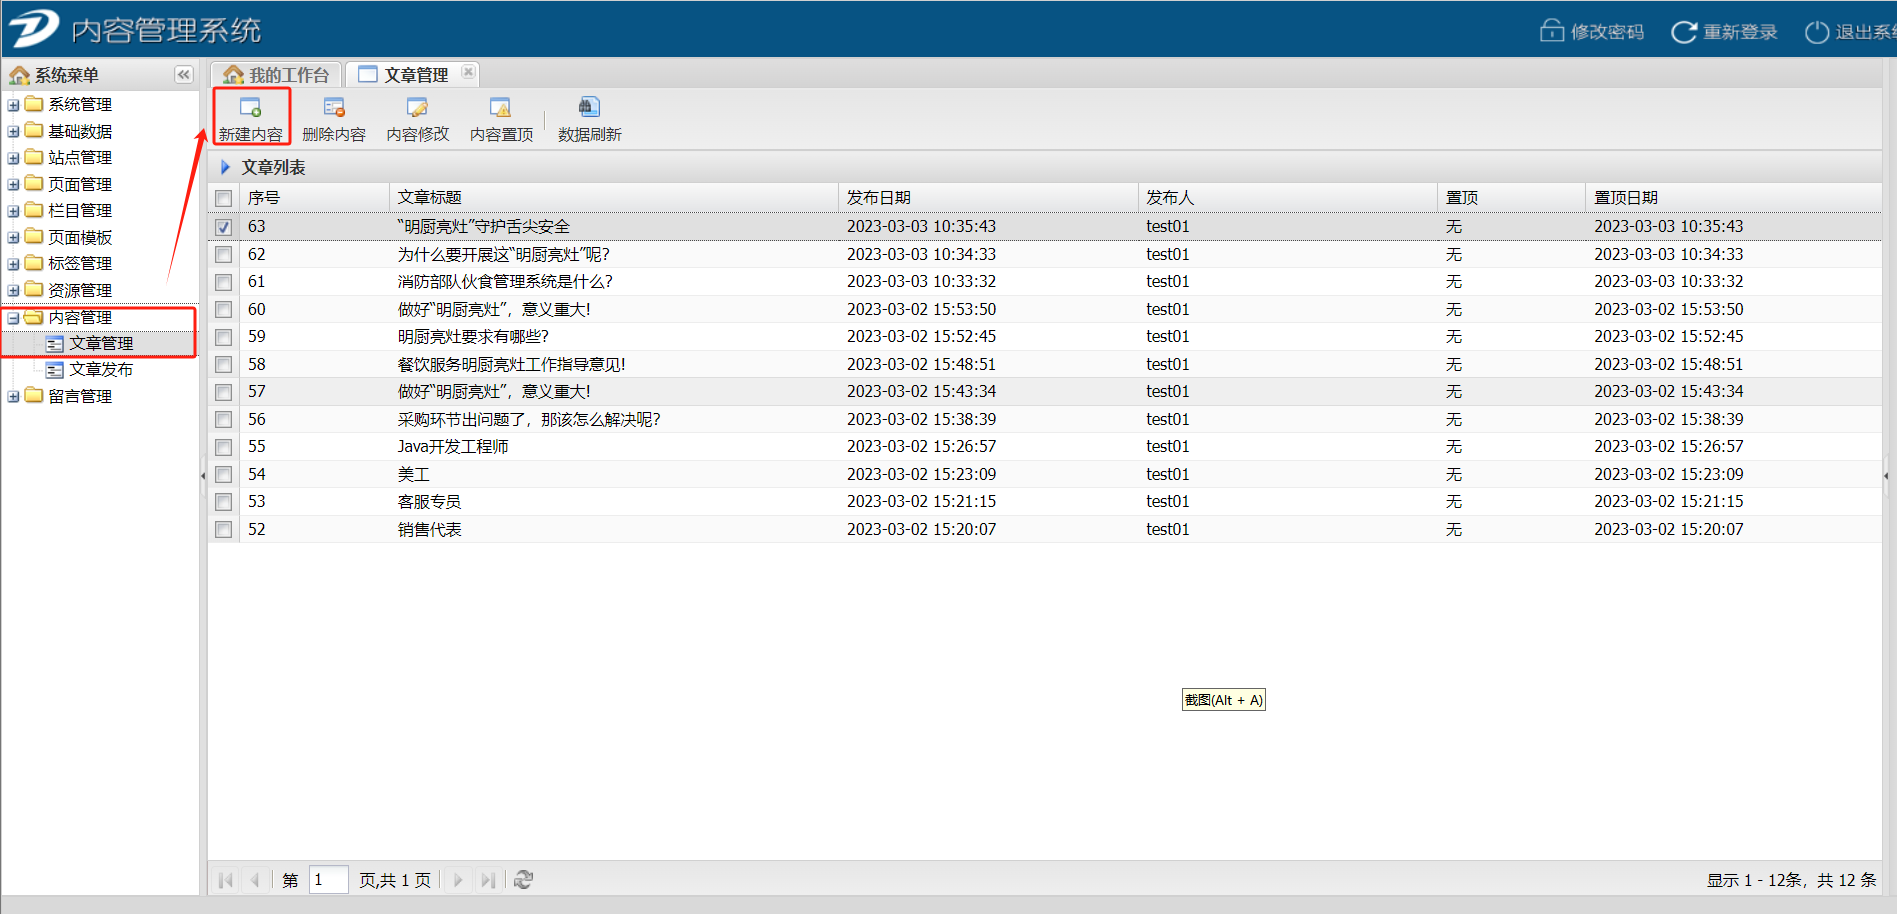The height and width of the screenshot is (914, 1897).
Task: Click the pagination refresh icon
Action: point(523,880)
